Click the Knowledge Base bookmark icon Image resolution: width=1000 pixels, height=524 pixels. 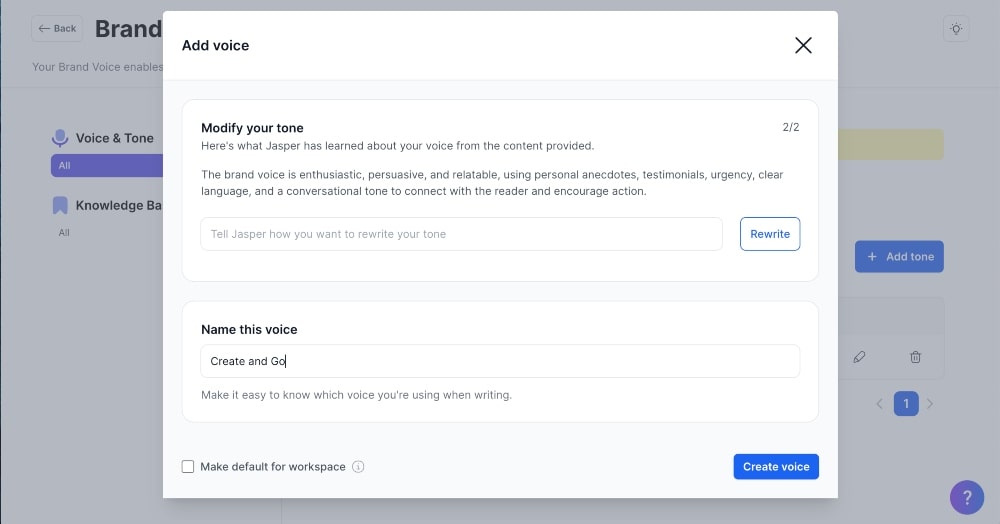[60, 205]
